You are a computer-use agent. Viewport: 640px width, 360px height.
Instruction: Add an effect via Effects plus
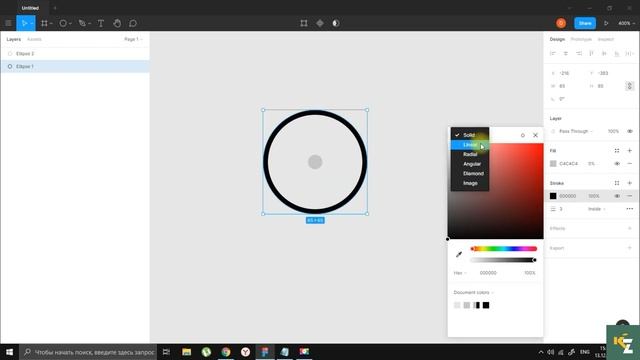629,228
